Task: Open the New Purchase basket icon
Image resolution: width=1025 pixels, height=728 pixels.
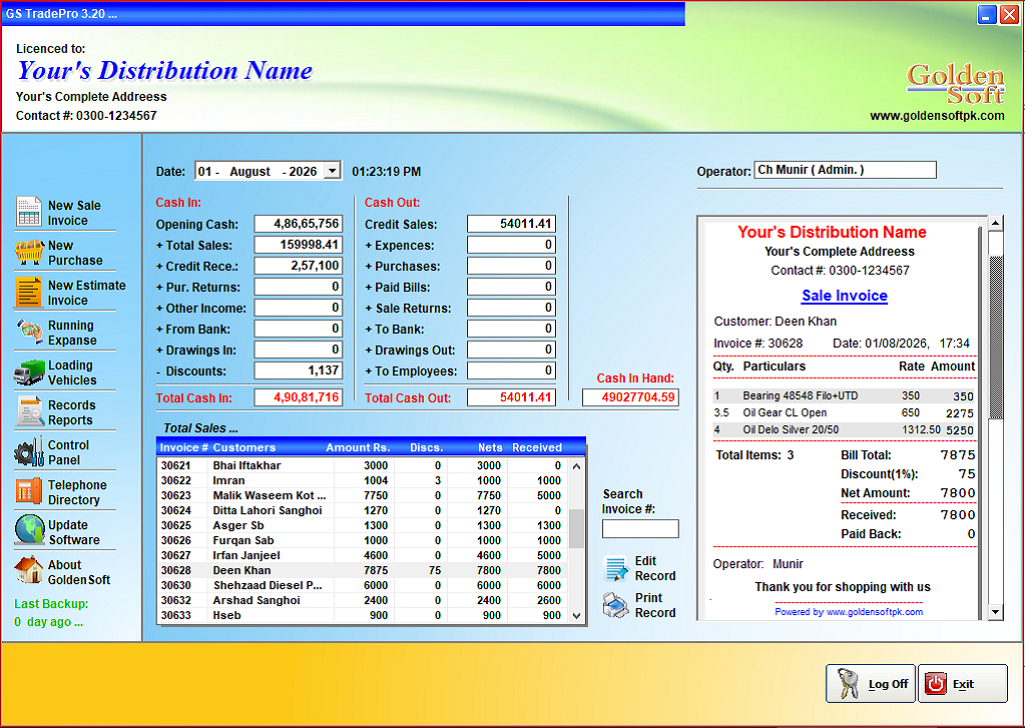Action: click(29, 252)
